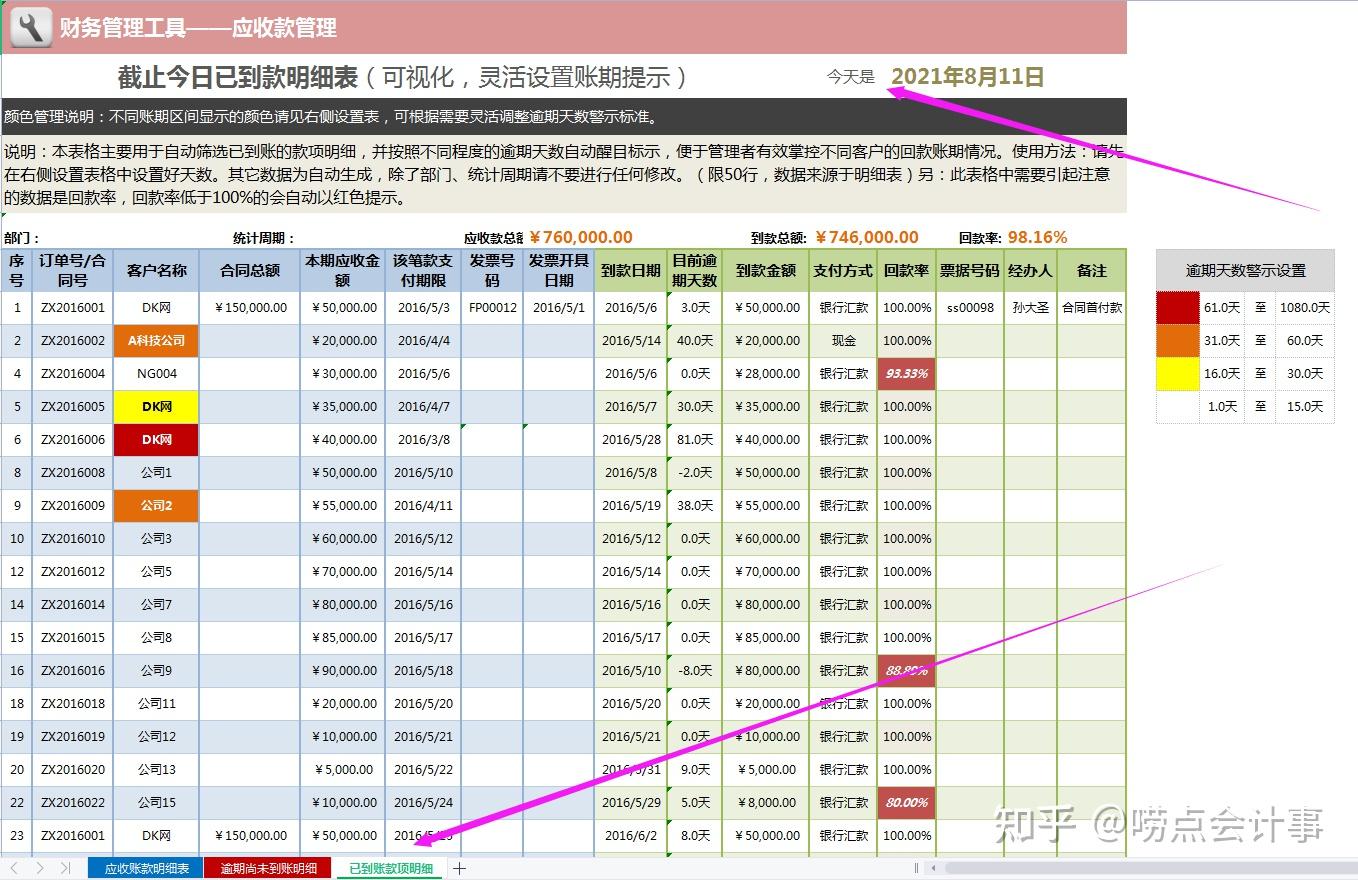
Task: Click the 本期应收金额 column header
Action: [x=343, y=270]
